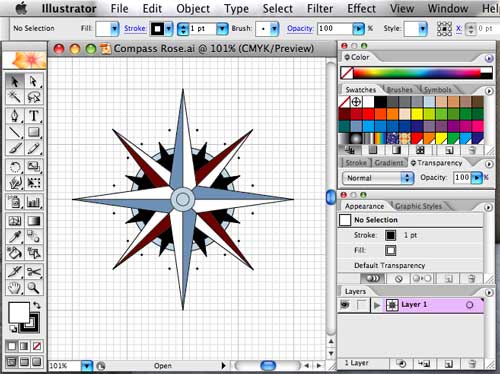The width and height of the screenshot is (500, 374).
Task: Select the Magic Wand tool
Action: pyautogui.click(x=15, y=97)
